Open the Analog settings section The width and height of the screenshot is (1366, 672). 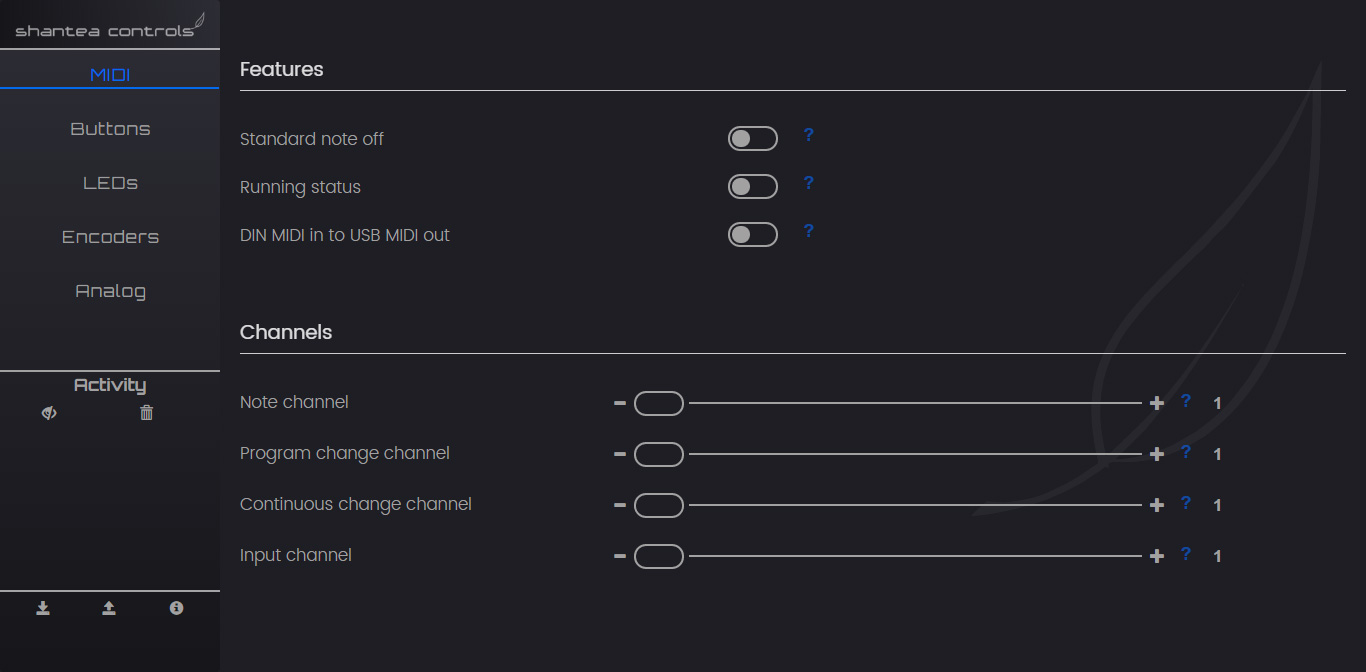(110, 290)
